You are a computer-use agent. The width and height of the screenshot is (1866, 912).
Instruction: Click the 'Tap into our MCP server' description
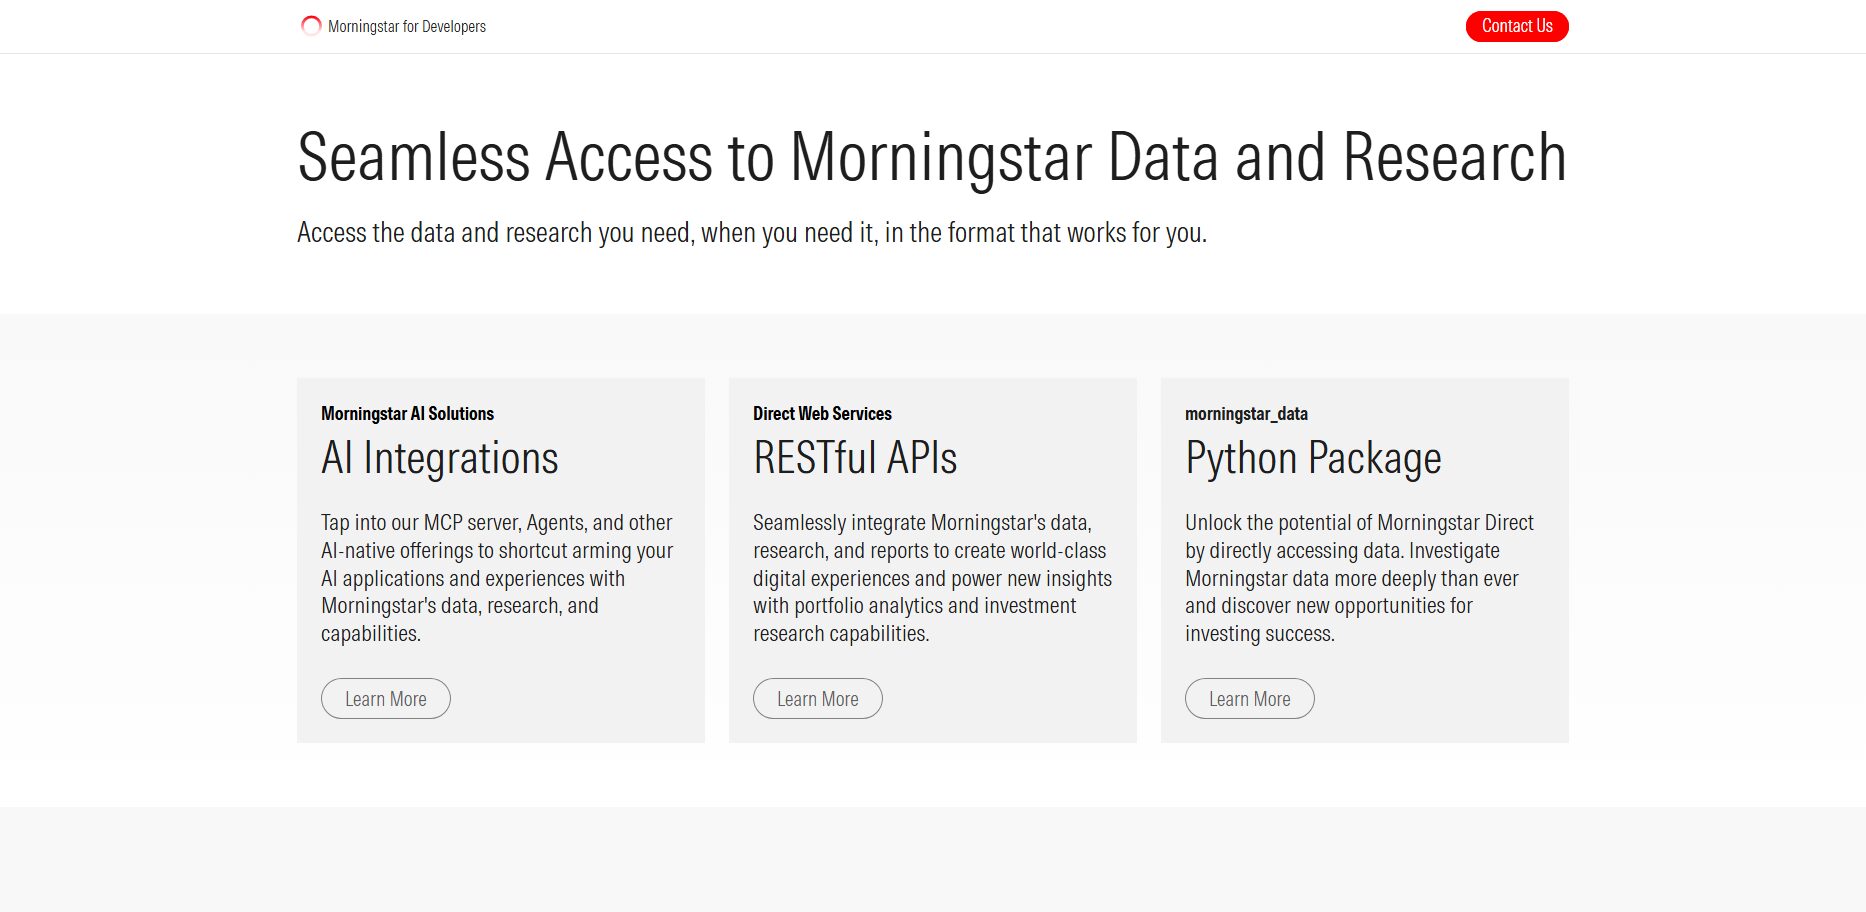497,578
